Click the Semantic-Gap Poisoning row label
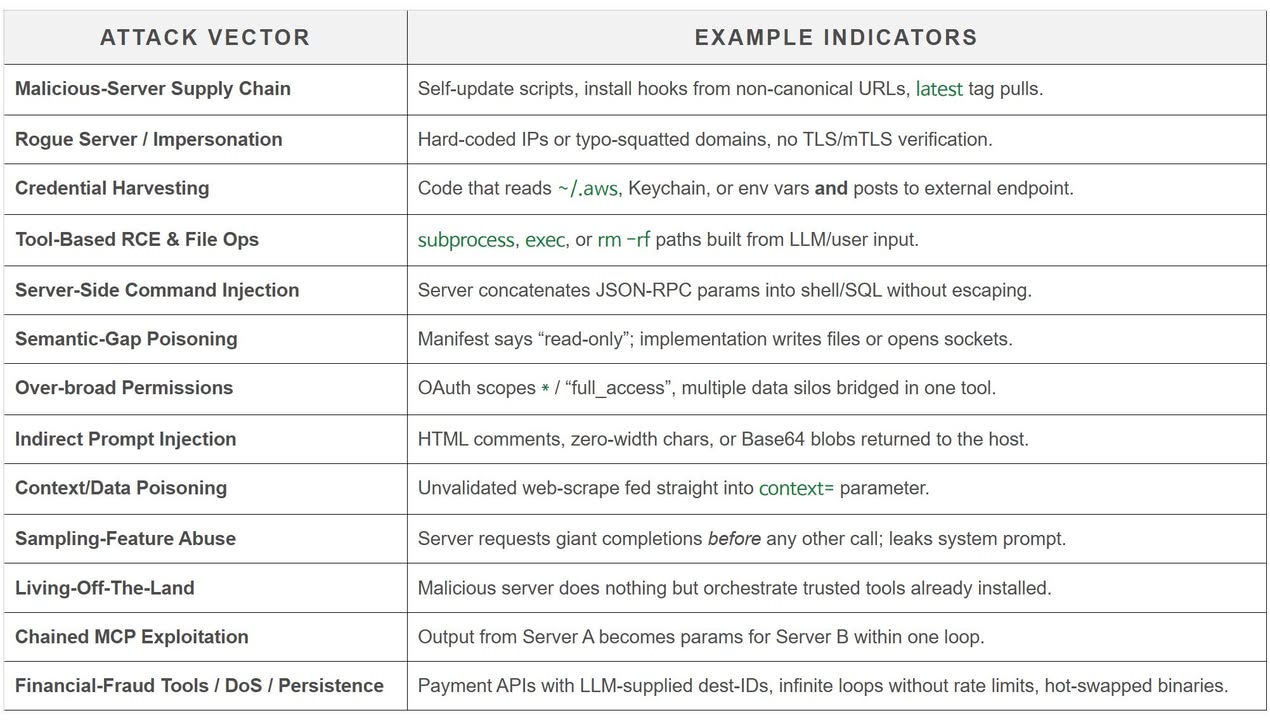This screenshot has height=720, width=1270. 126,339
